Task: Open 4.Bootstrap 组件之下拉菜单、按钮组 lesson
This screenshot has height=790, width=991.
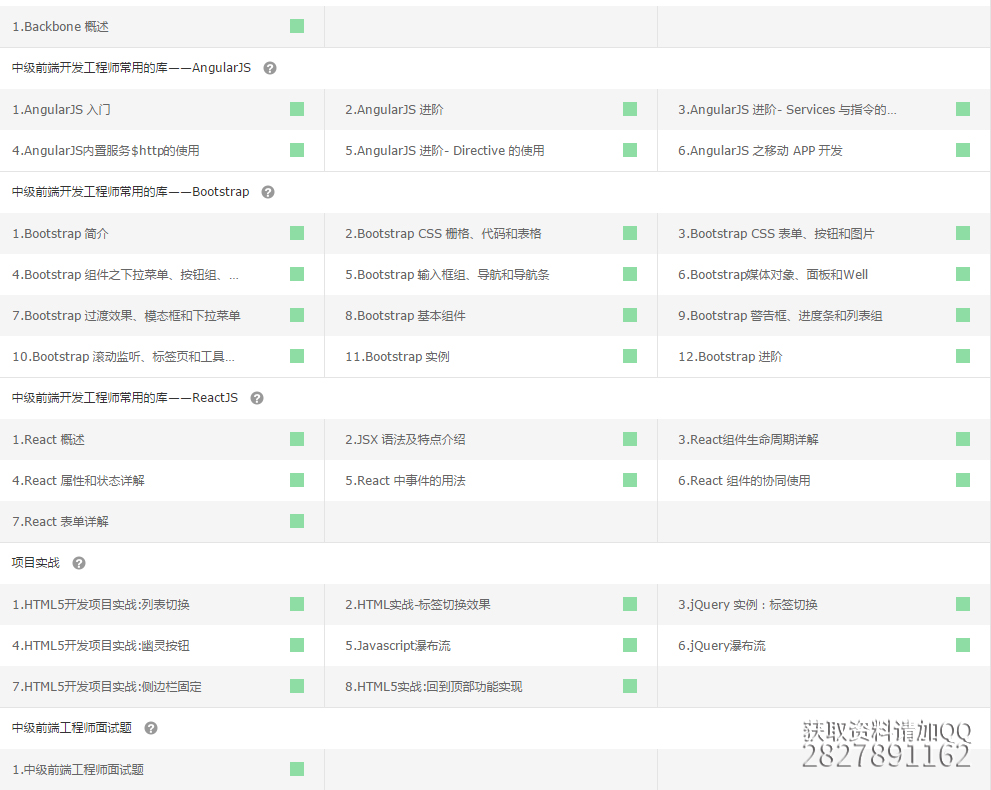Action: pos(126,275)
